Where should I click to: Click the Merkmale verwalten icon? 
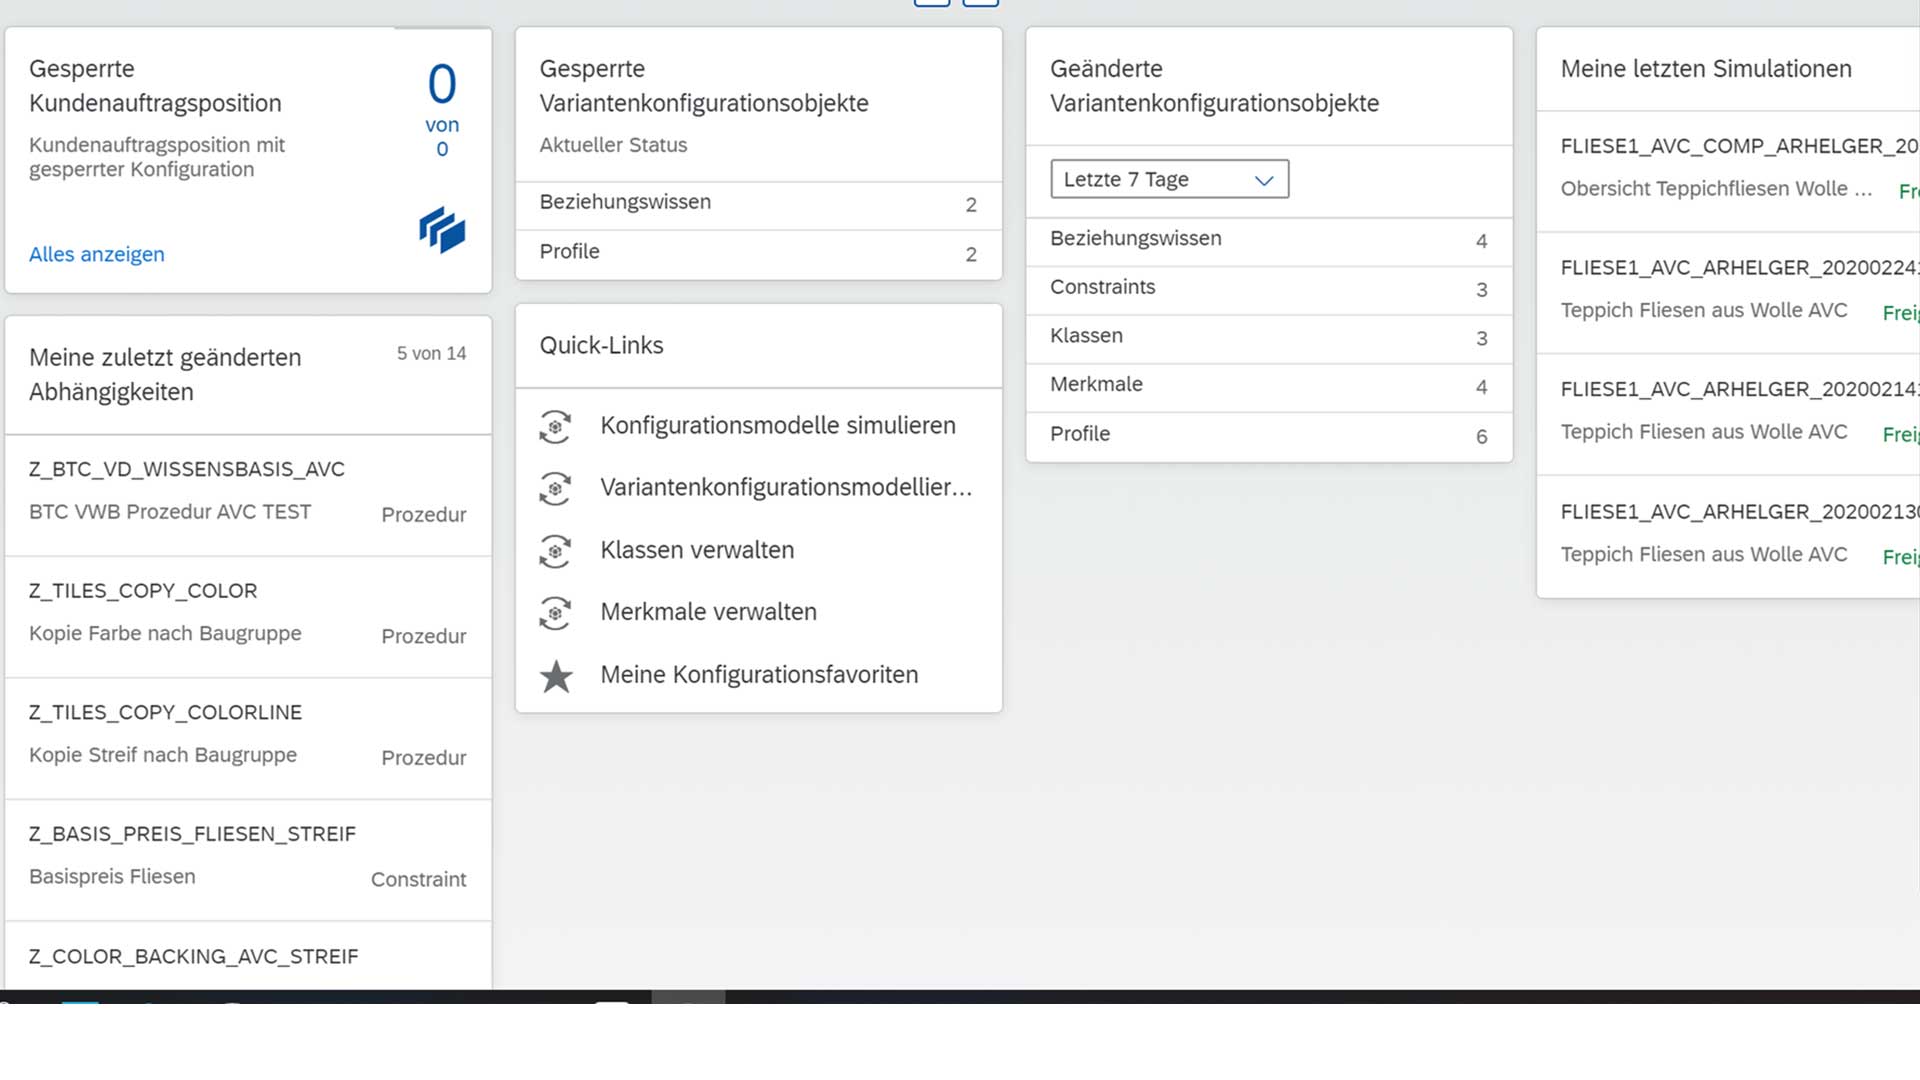point(555,613)
